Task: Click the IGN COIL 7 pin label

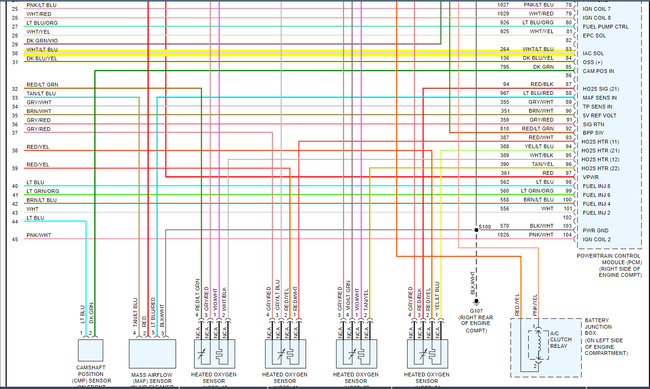Action: pos(597,9)
